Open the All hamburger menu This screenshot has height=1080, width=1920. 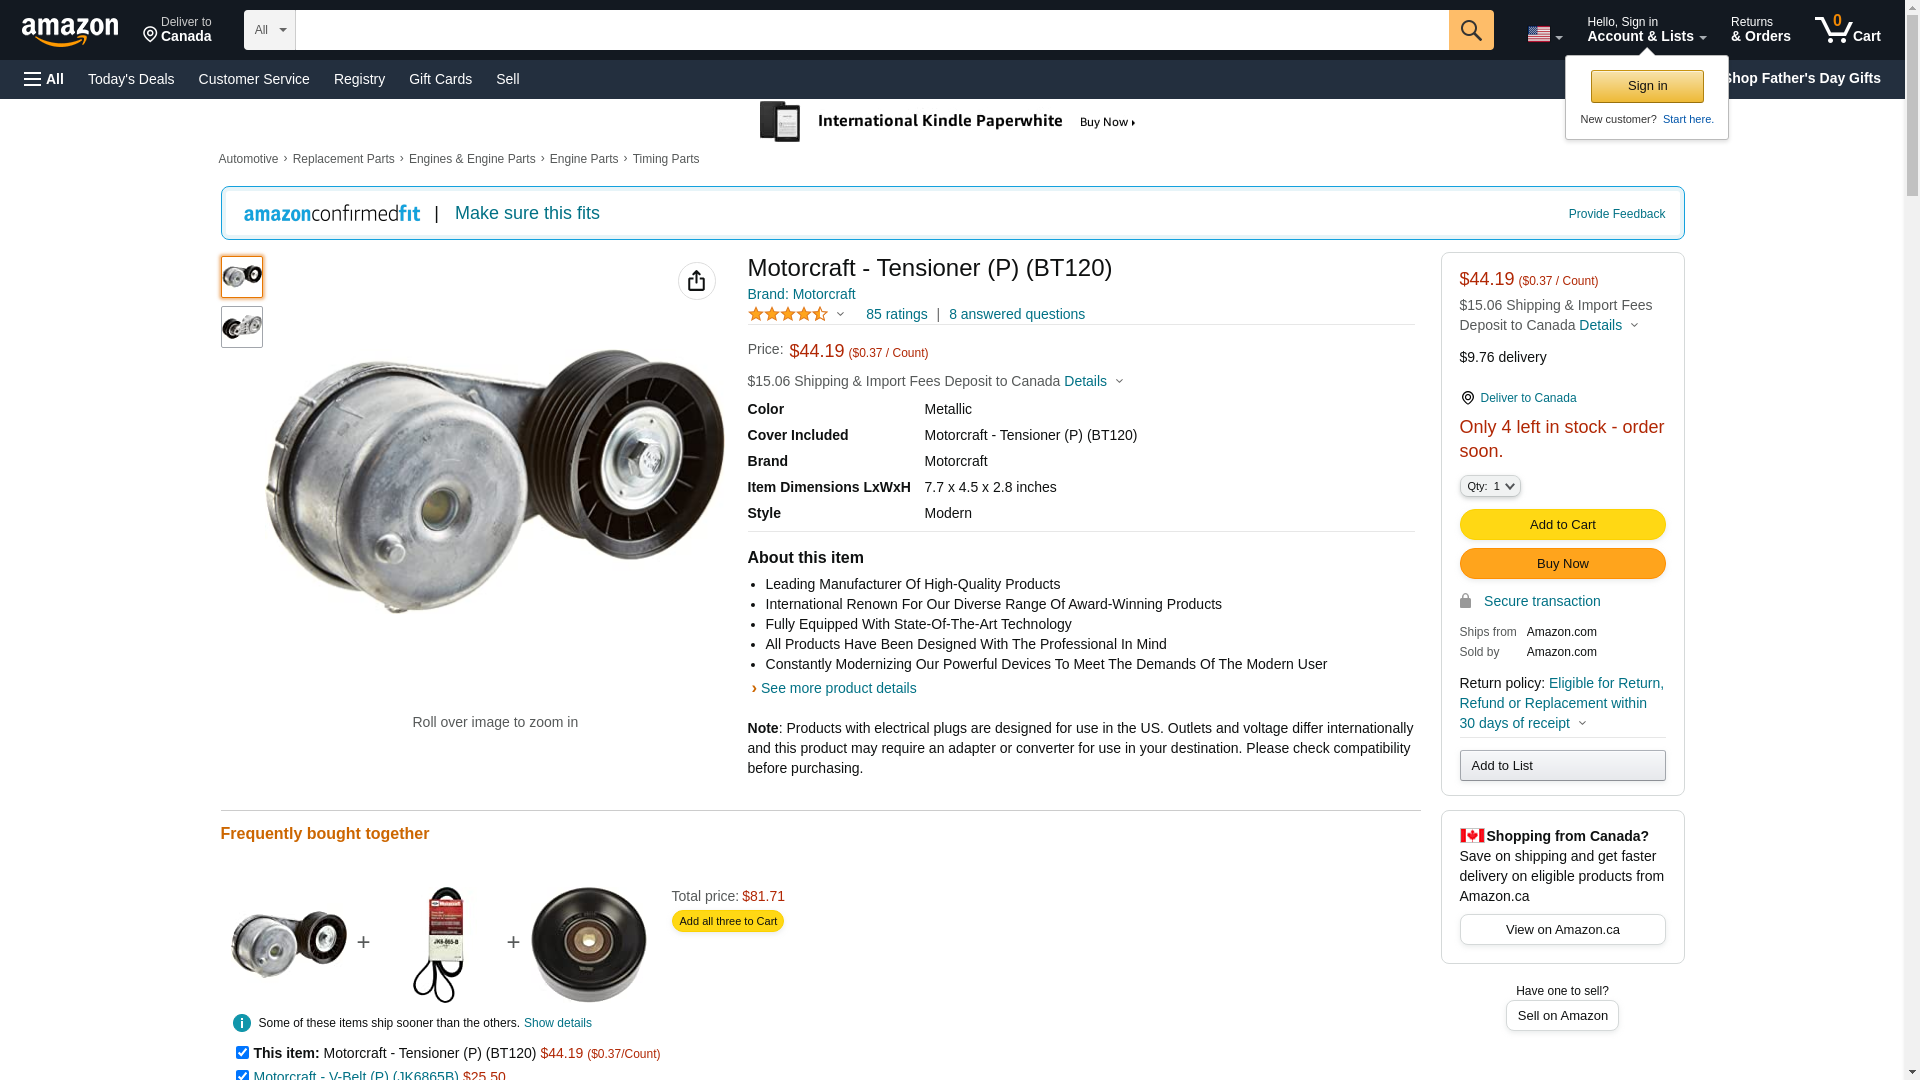pos(44,79)
